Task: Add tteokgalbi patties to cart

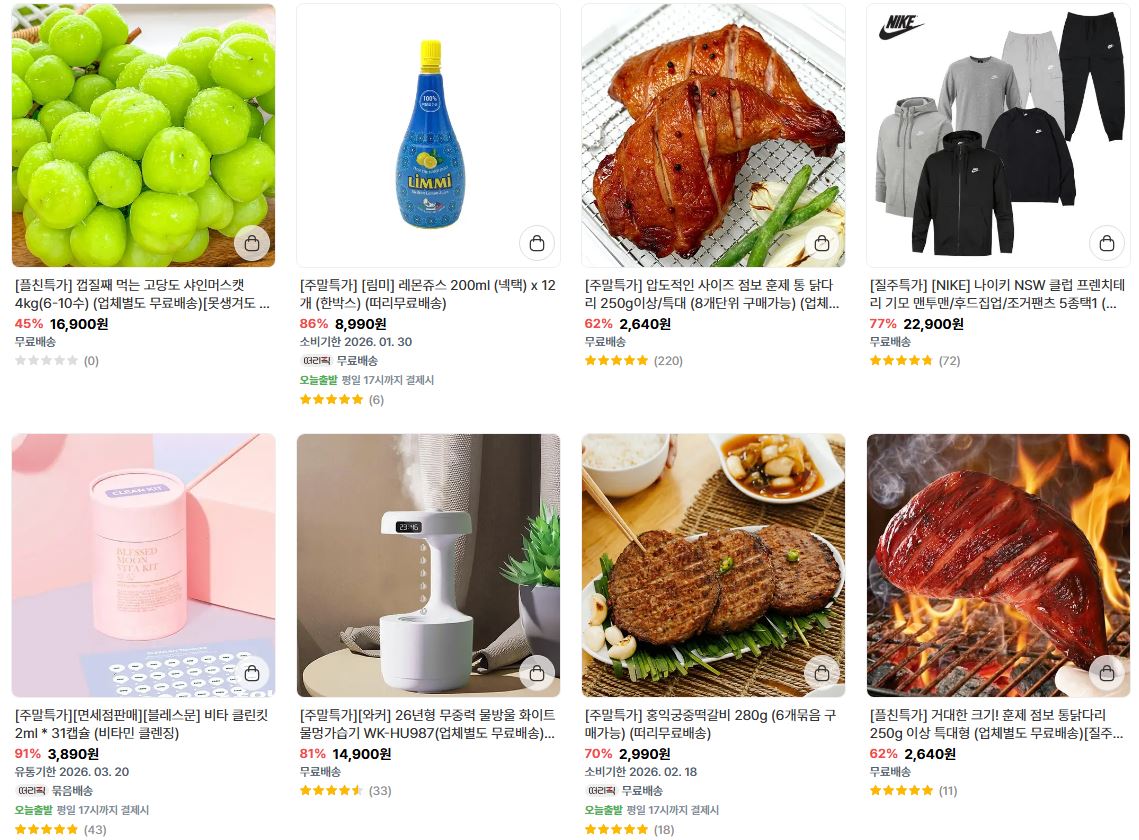Action: (822, 674)
